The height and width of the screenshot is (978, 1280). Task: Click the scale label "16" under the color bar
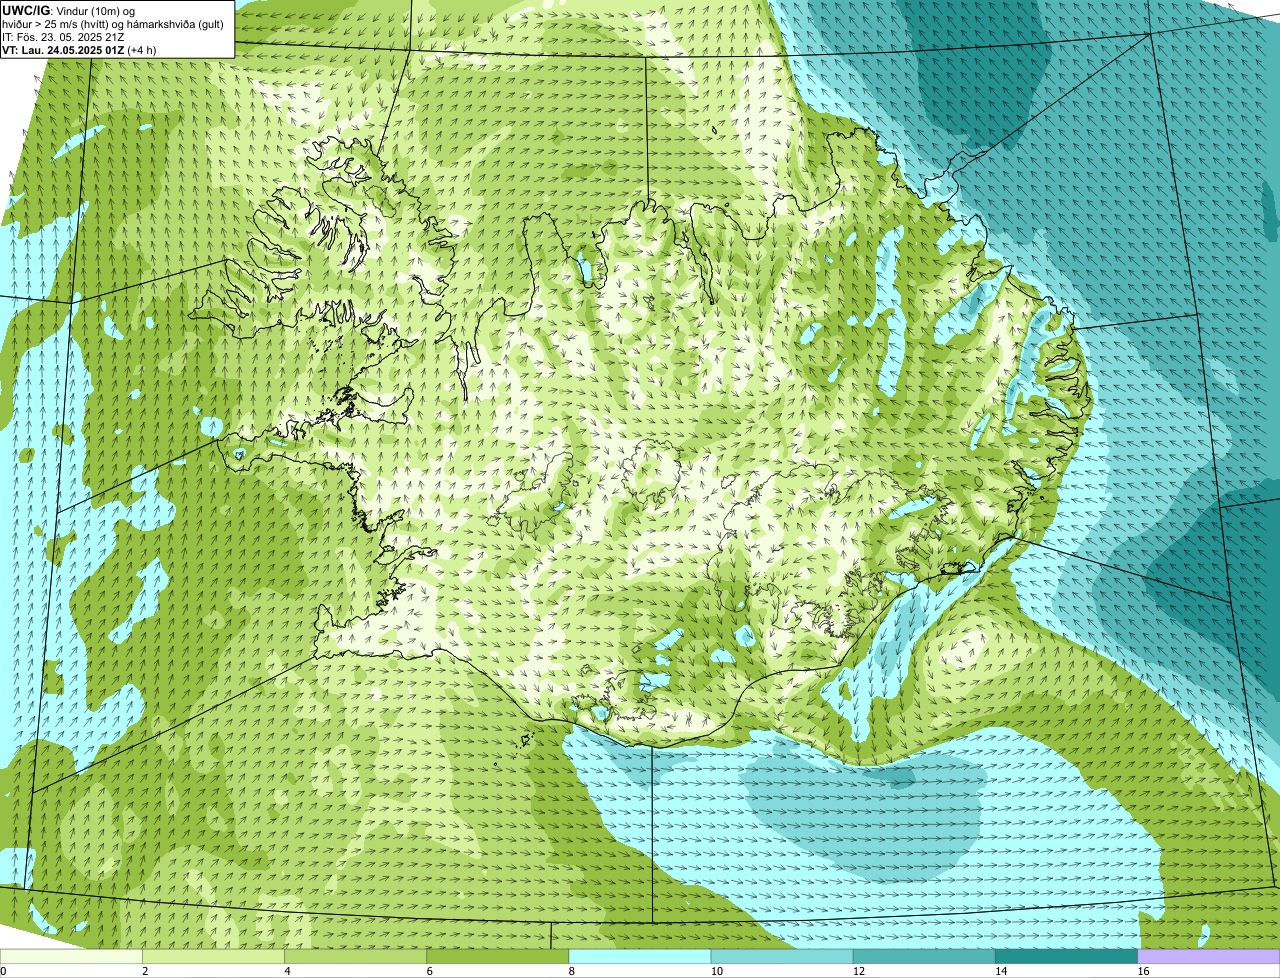[x=1143, y=971]
